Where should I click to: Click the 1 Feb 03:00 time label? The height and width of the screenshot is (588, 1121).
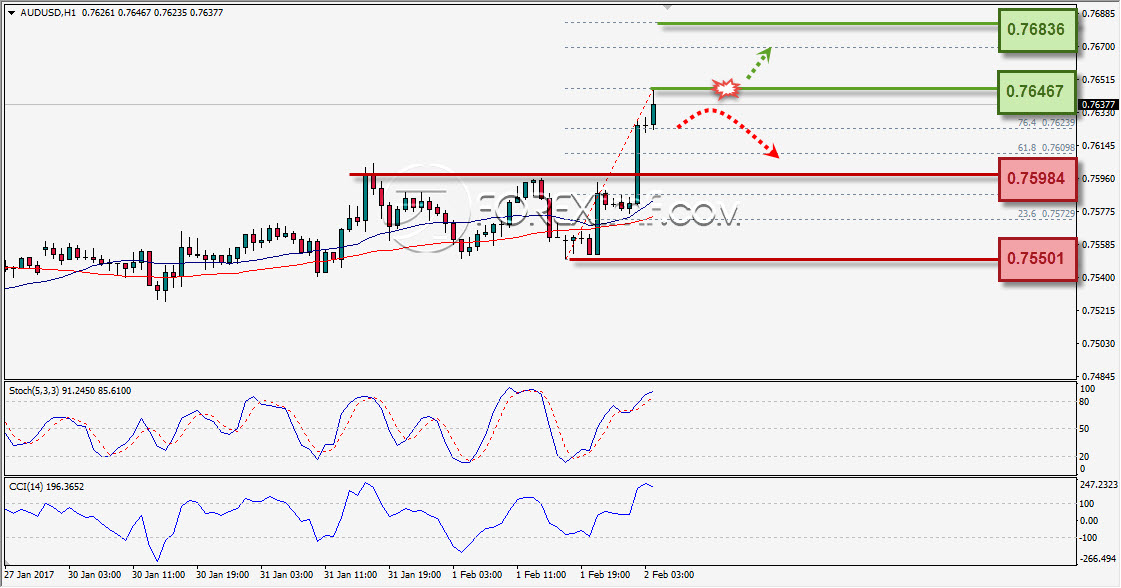[x=477, y=574]
